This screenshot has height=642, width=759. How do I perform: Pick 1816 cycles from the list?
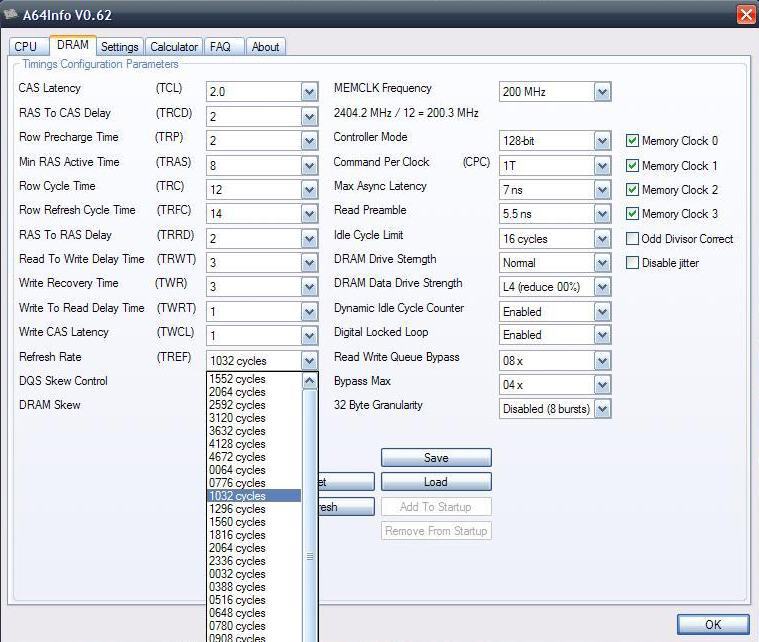coord(254,535)
